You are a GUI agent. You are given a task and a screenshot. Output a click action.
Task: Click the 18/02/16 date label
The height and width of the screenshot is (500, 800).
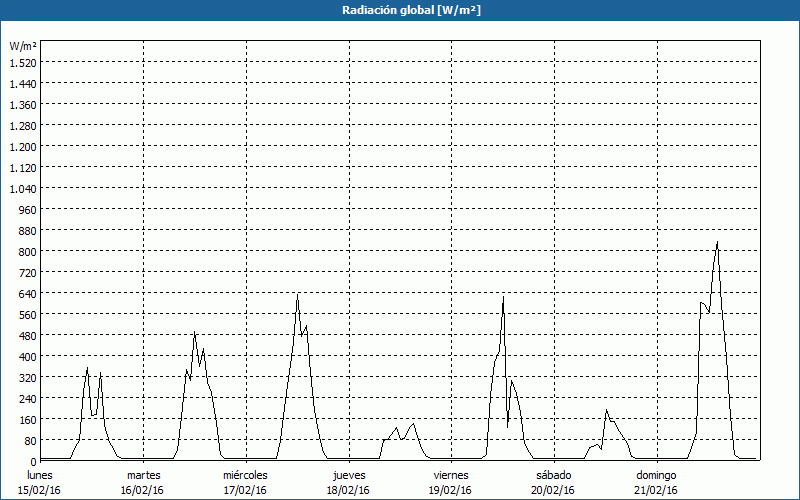click(349, 490)
